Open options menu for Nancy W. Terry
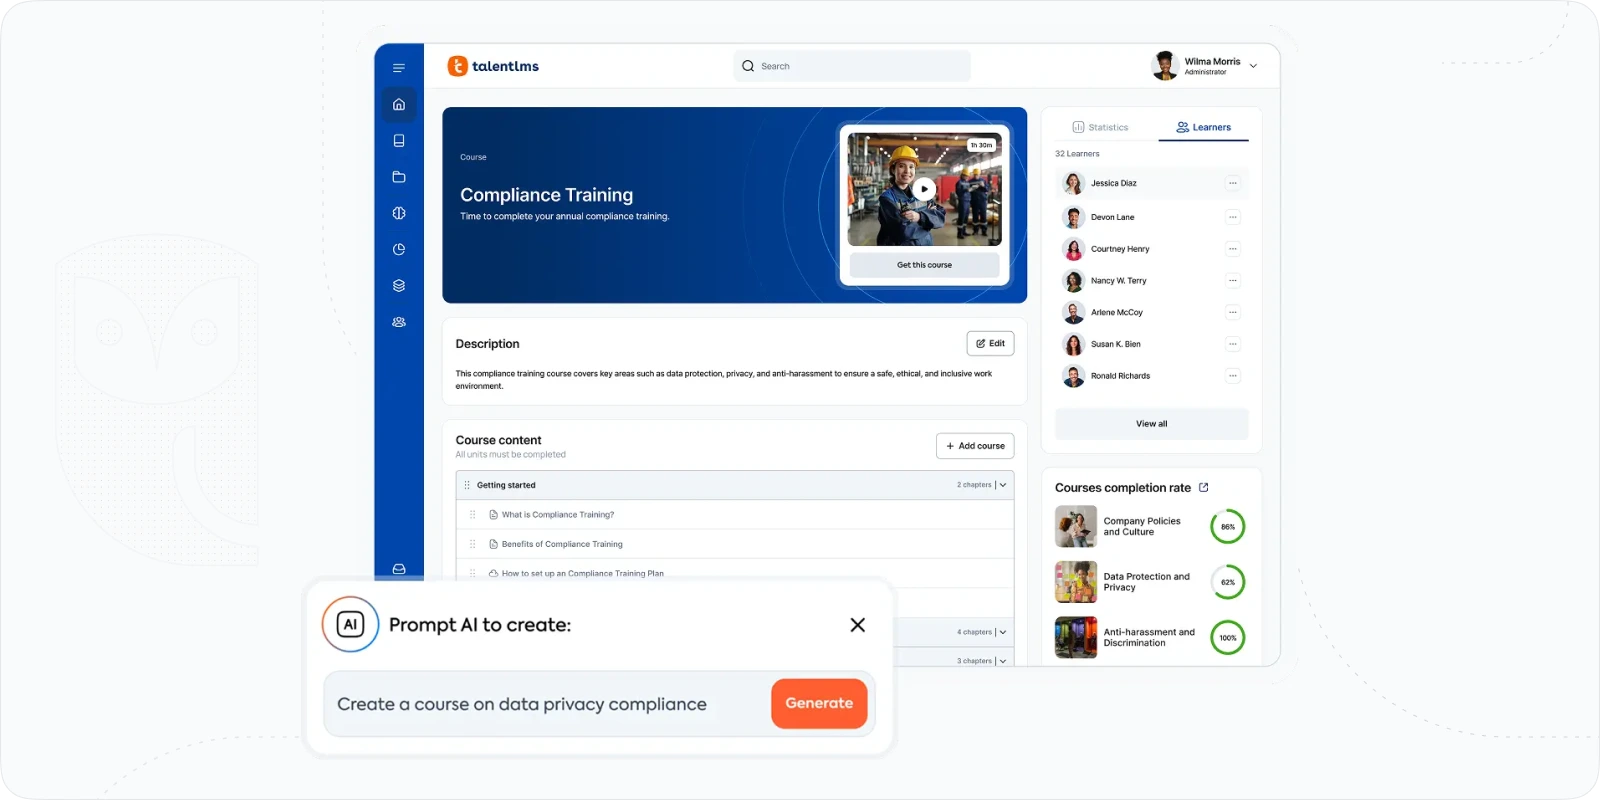Image resolution: width=1600 pixels, height=800 pixels. pyautogui.click(x=1233, y=281)
